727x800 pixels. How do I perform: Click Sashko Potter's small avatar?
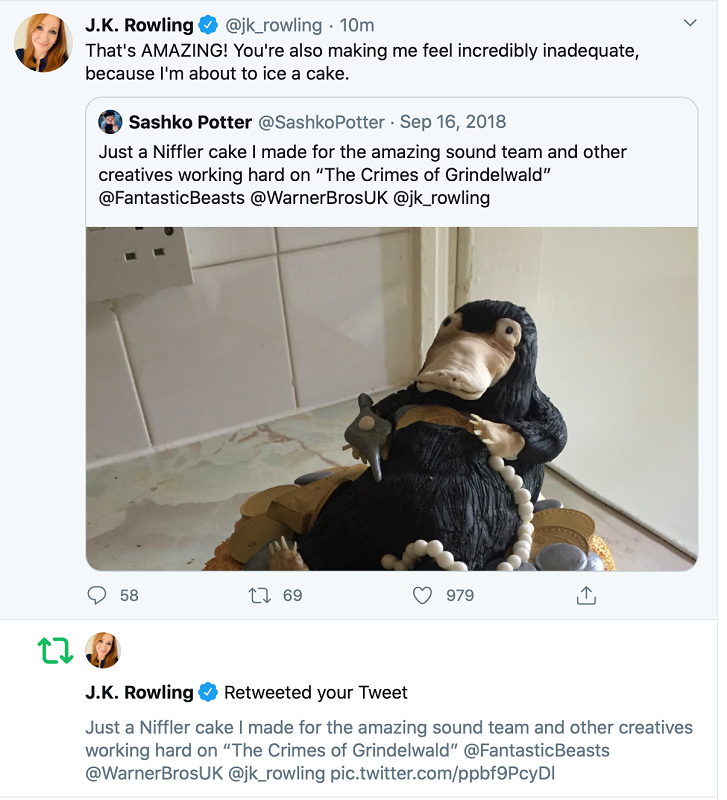point(110,122)
